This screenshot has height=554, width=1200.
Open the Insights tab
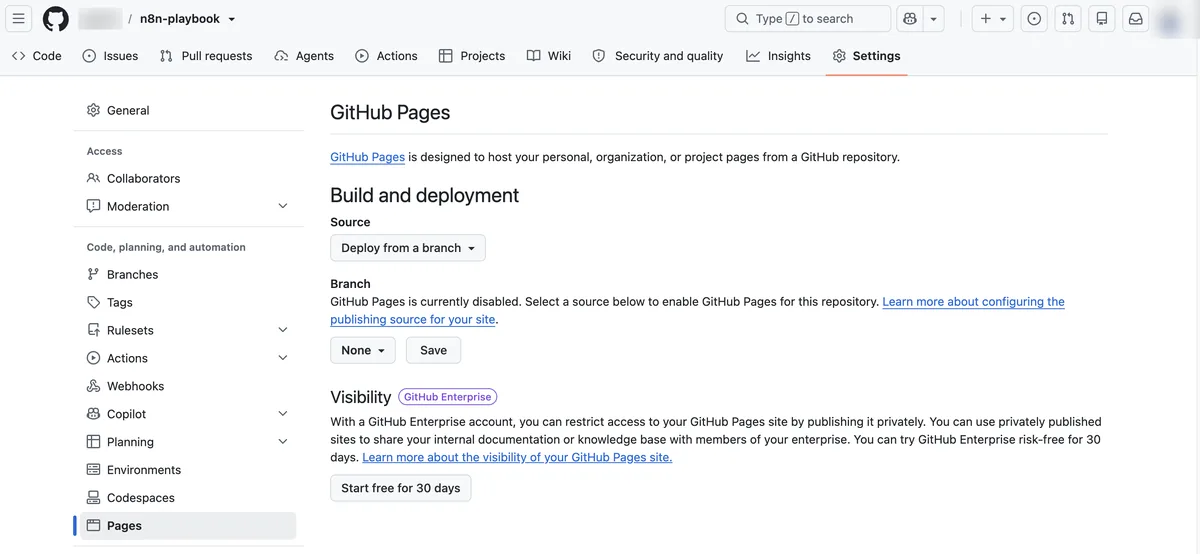point(778,56)
